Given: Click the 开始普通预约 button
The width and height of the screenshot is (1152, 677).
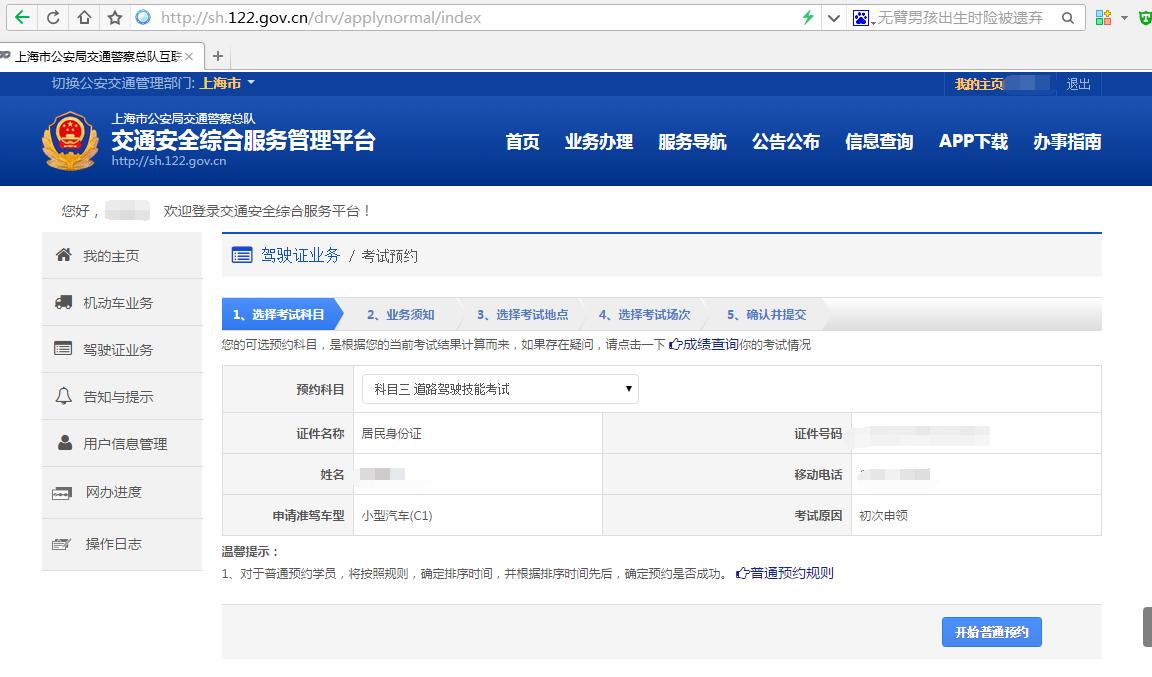Looking at the screenshot, I should pos(990,631).
